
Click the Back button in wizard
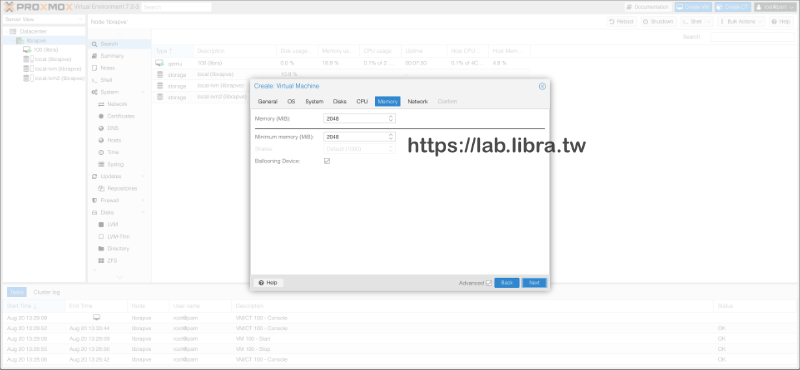[x=507, y=283]
